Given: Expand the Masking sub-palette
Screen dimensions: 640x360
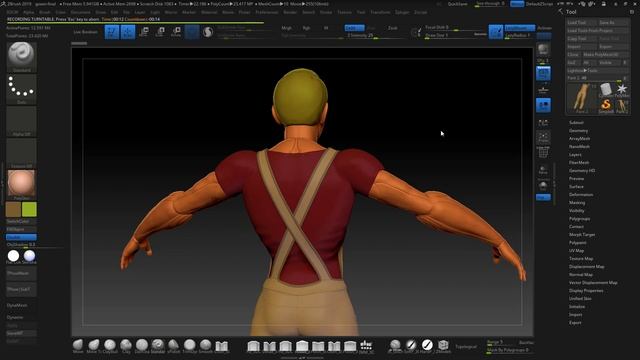Looking at the screenshot, I should tap(577, 202).
